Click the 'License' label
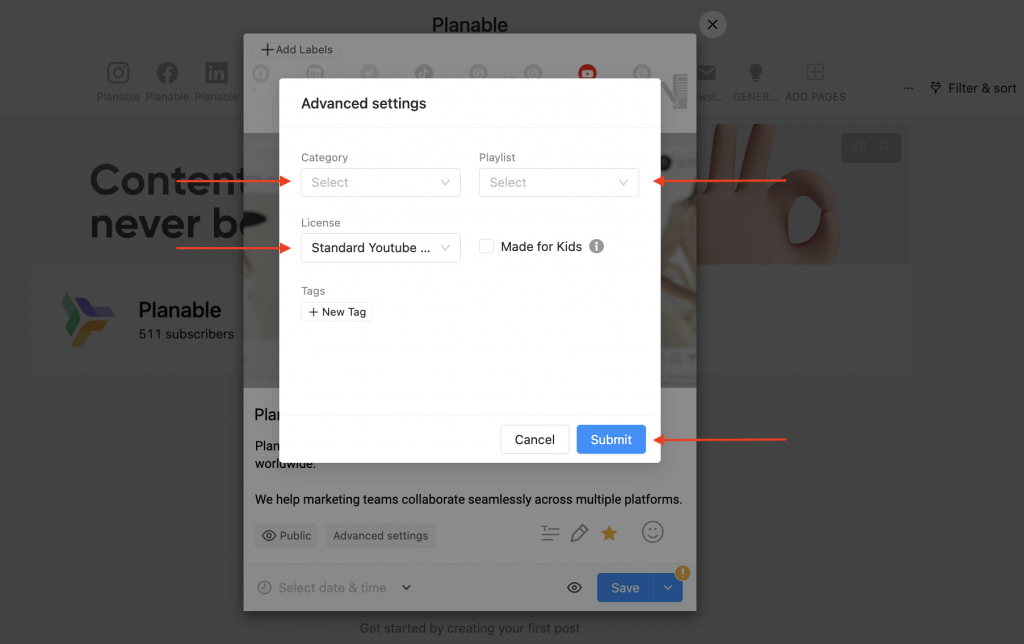The width and height of the screenshot is (1024, 644). pos(321,223)
